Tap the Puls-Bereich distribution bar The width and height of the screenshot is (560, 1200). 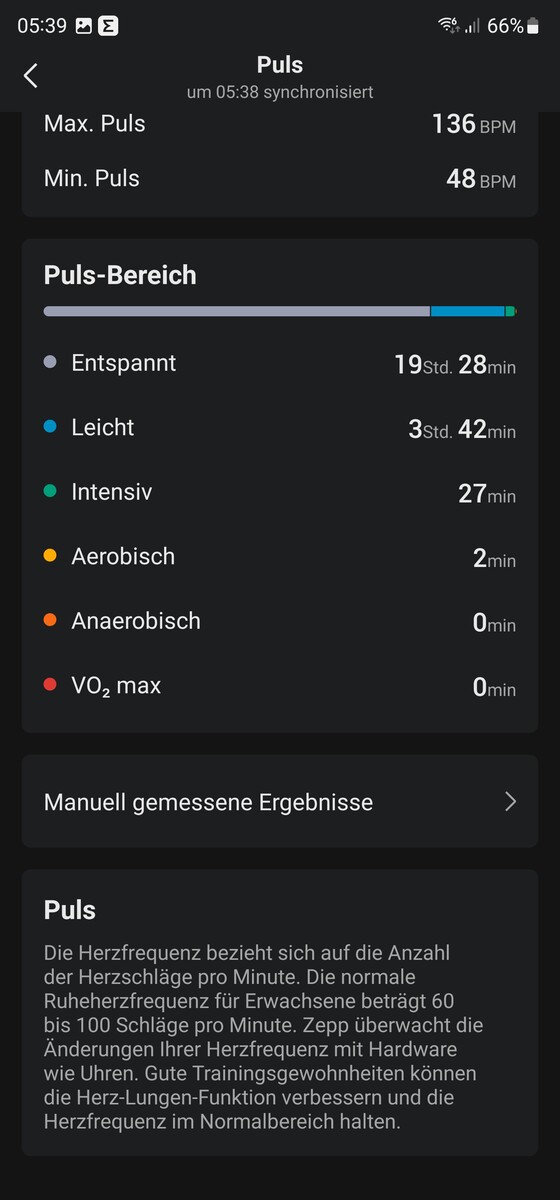point(280,312)
